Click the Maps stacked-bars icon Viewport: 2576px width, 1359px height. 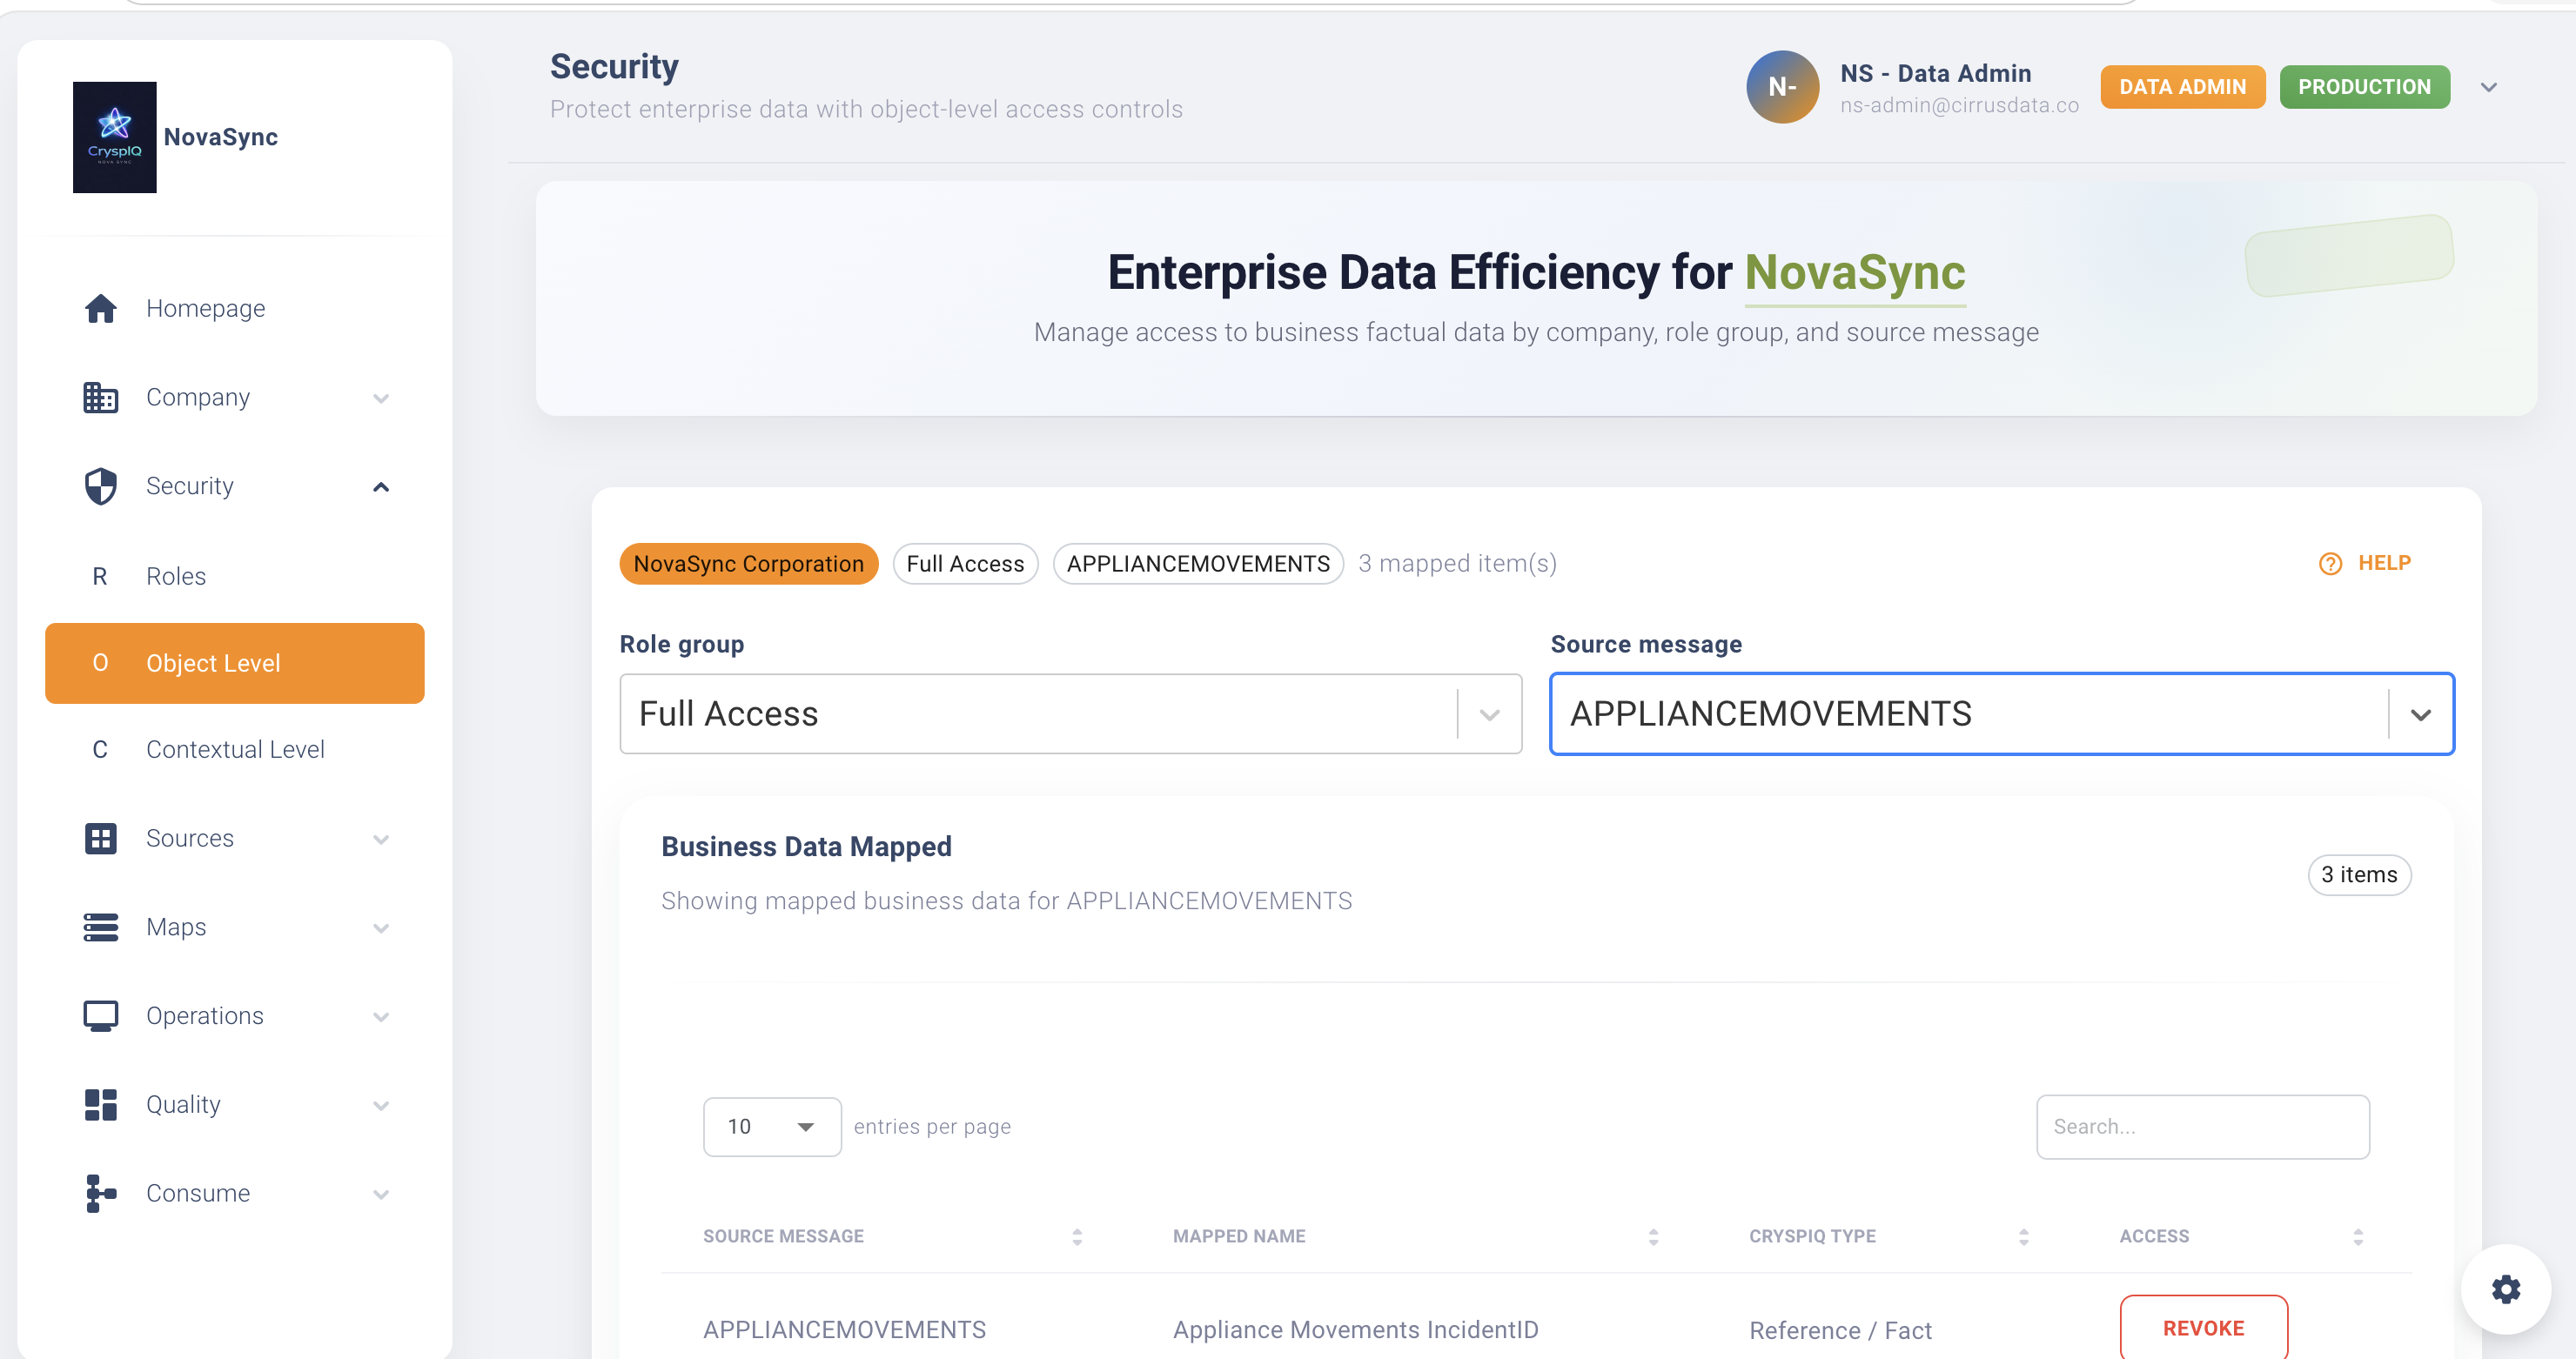(100, 927)
